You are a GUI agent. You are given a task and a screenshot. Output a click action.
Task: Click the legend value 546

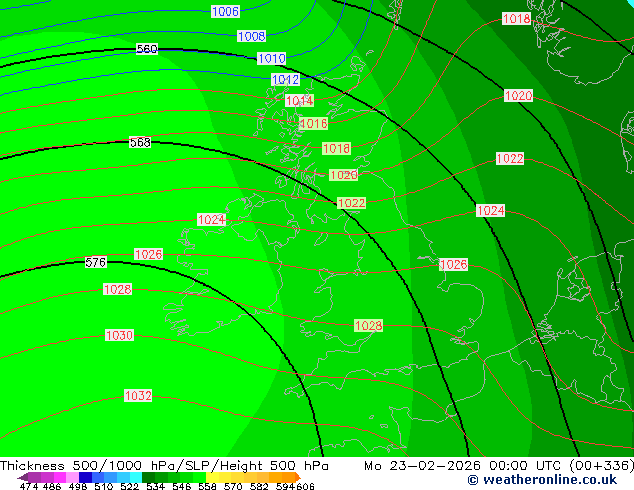click(181, 486)
